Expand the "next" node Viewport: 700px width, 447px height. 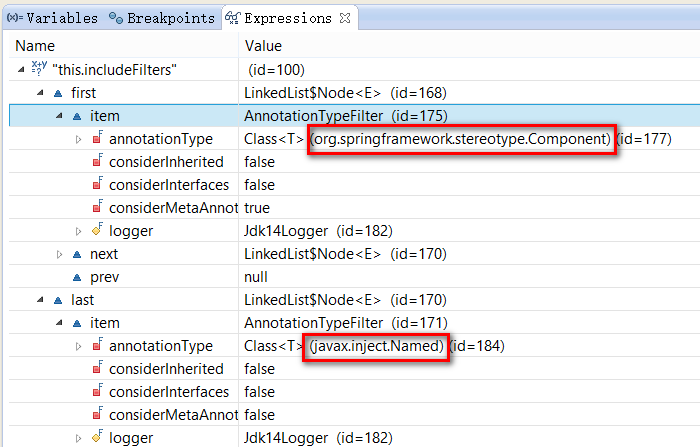coord(60,254)
